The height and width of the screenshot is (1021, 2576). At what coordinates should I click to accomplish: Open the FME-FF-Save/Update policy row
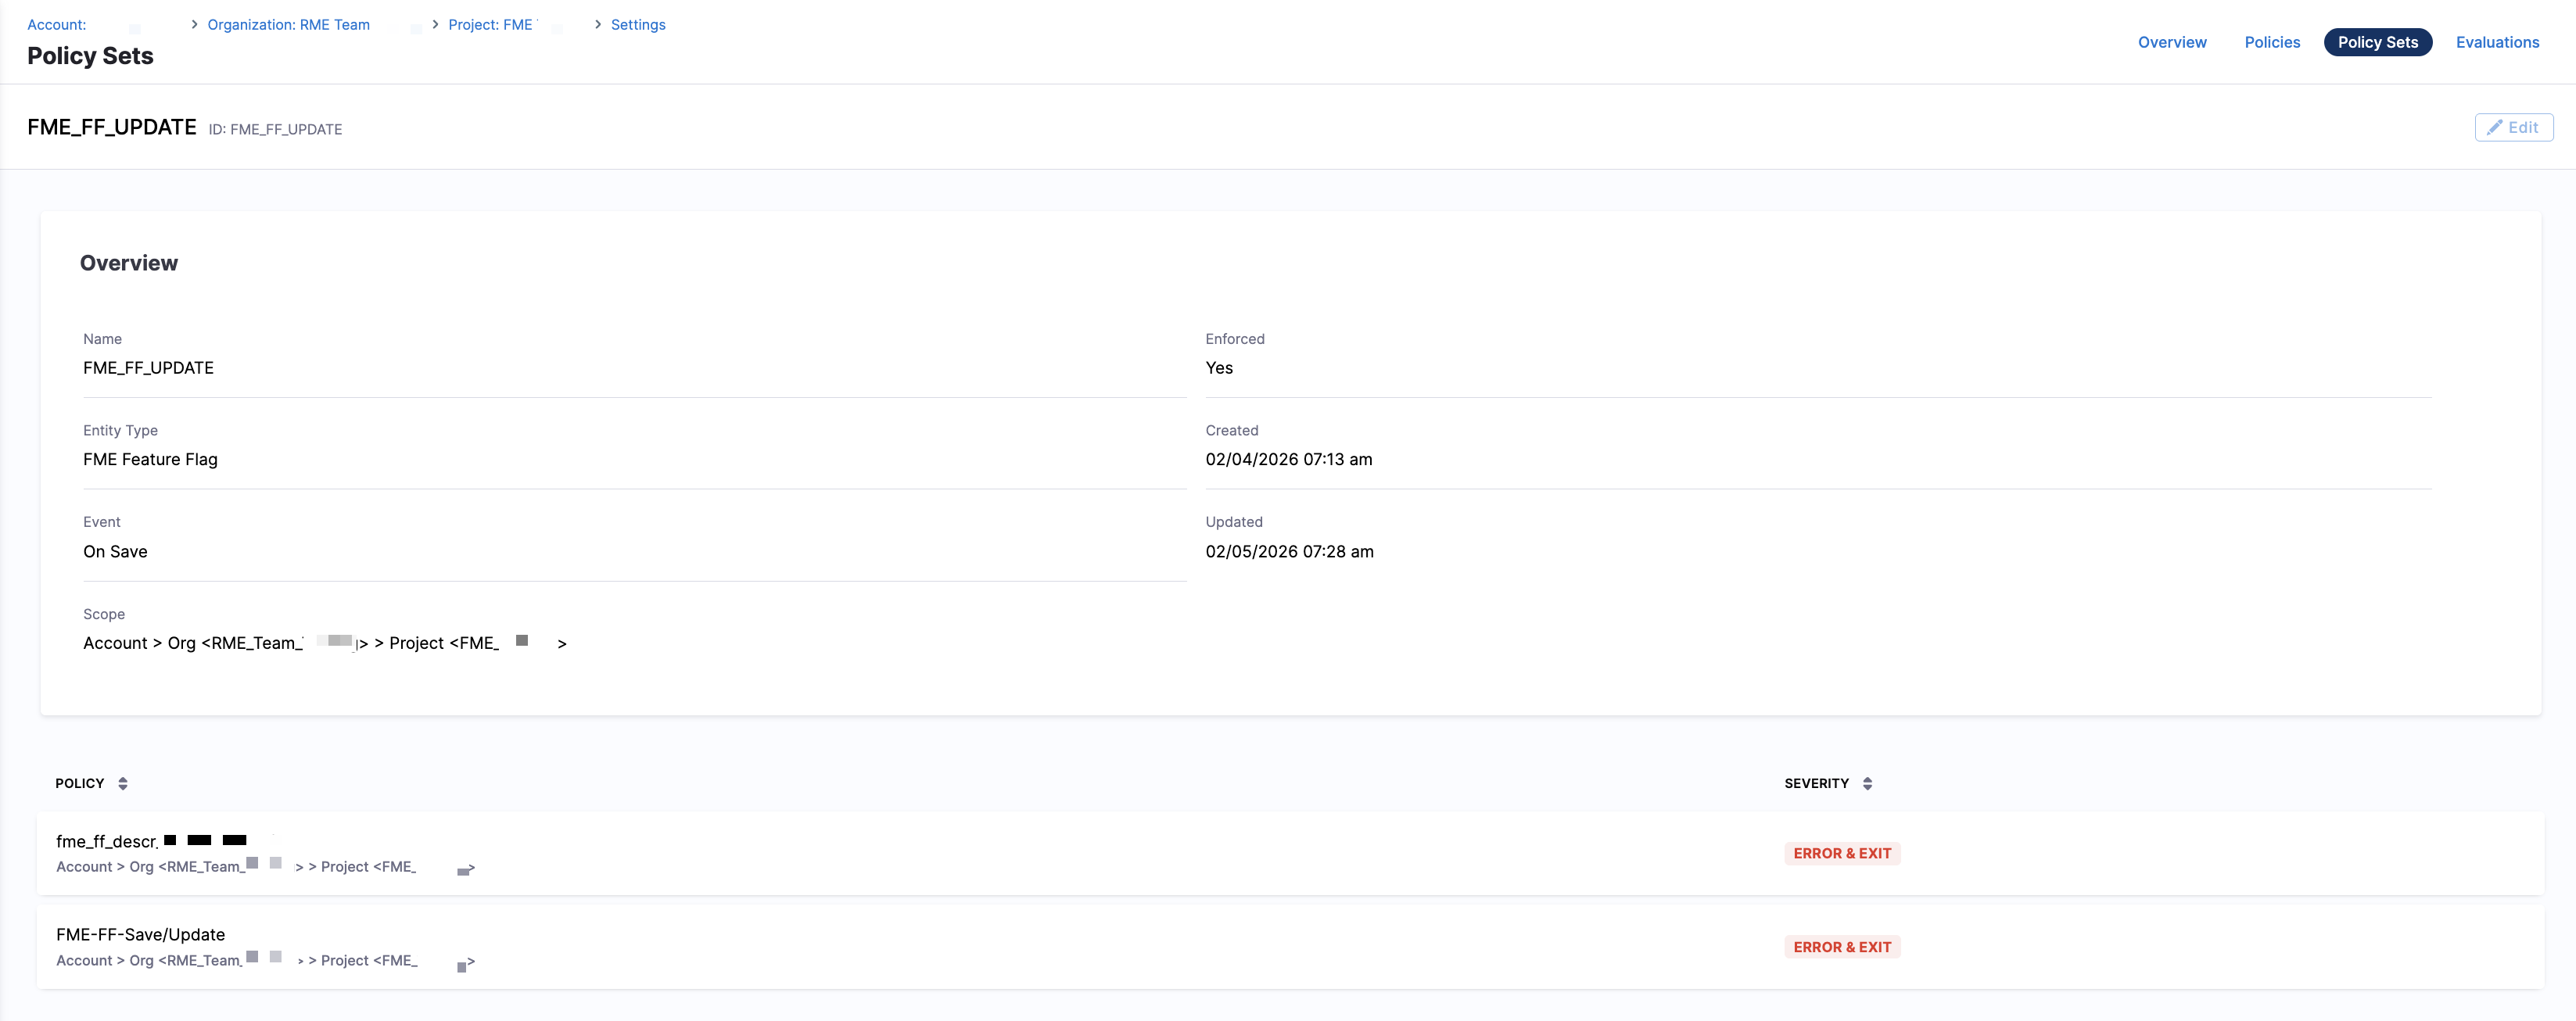click(x=140, y=934)
